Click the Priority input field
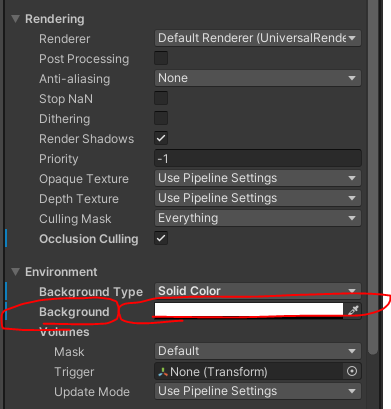Viewport: 391px width, 409px height. pos(258,158)
